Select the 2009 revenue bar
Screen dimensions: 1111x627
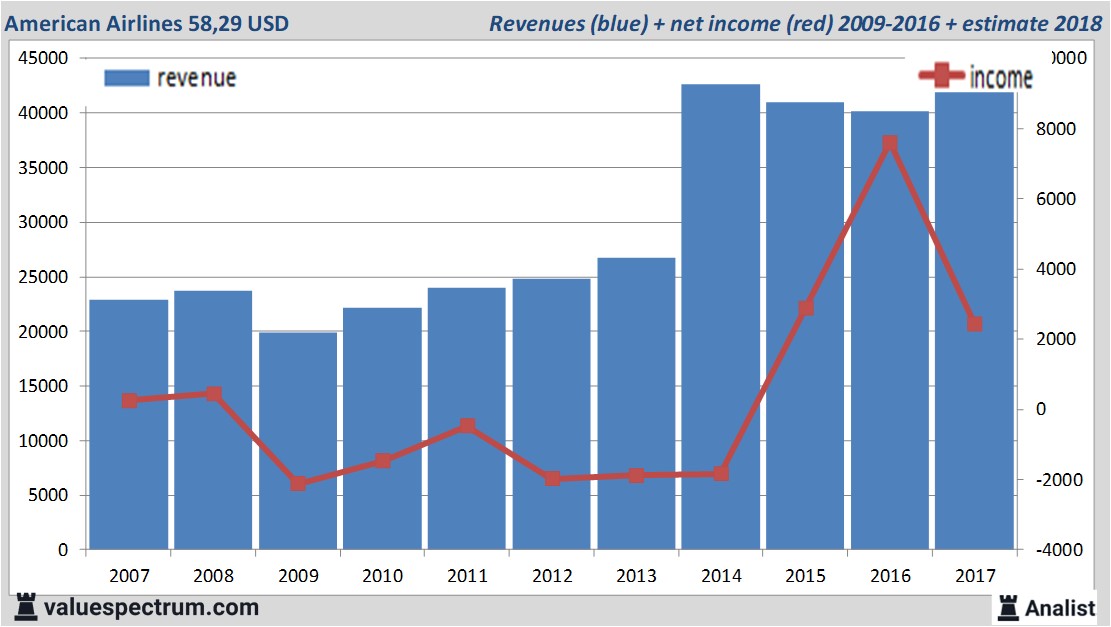pyautogui.click(x=298, y=440)
